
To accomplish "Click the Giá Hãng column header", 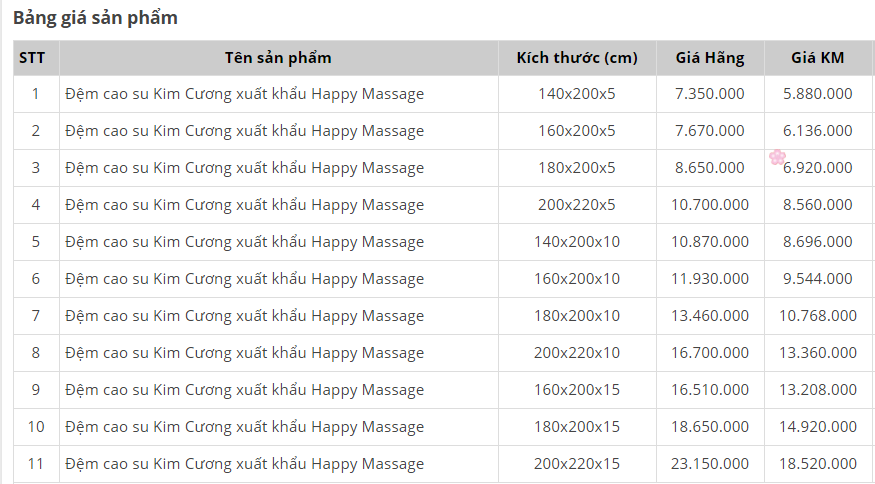I will click(x=710, y=58).
